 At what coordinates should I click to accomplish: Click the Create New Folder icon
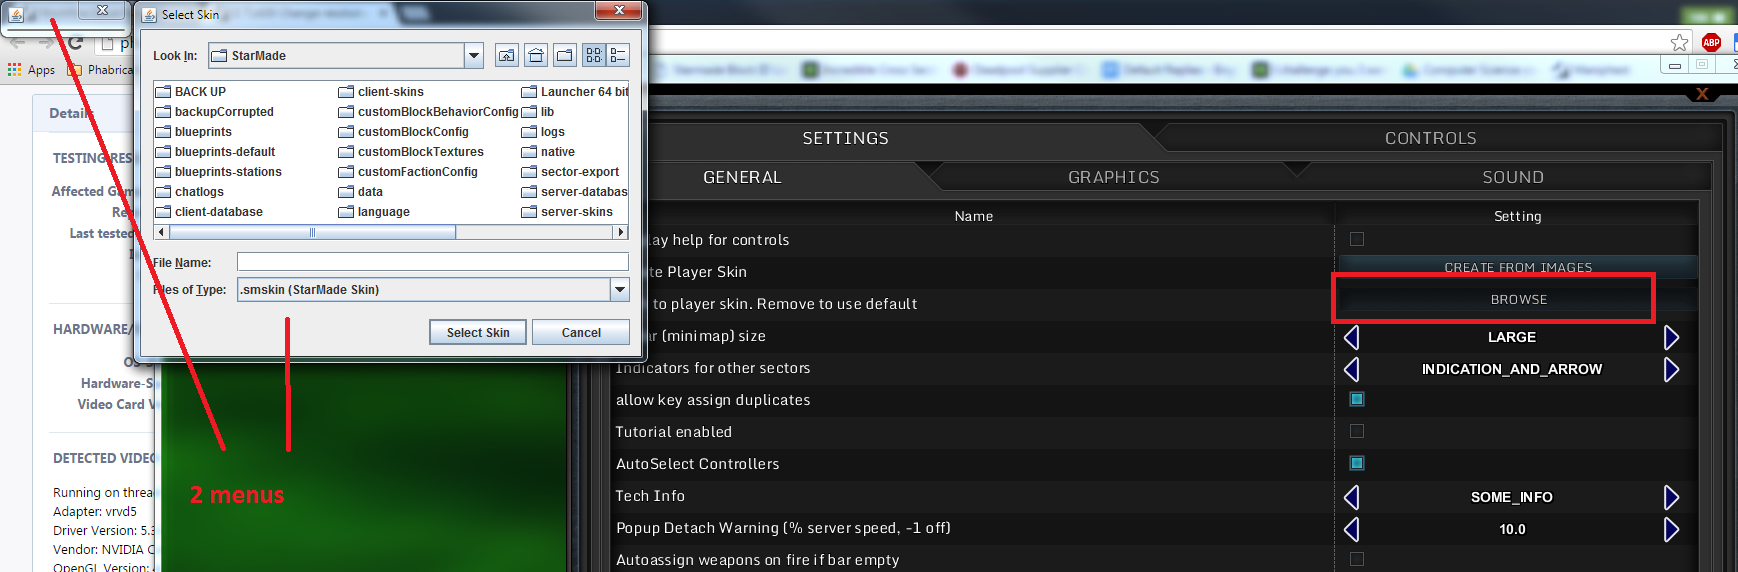(x=565, y=56)
